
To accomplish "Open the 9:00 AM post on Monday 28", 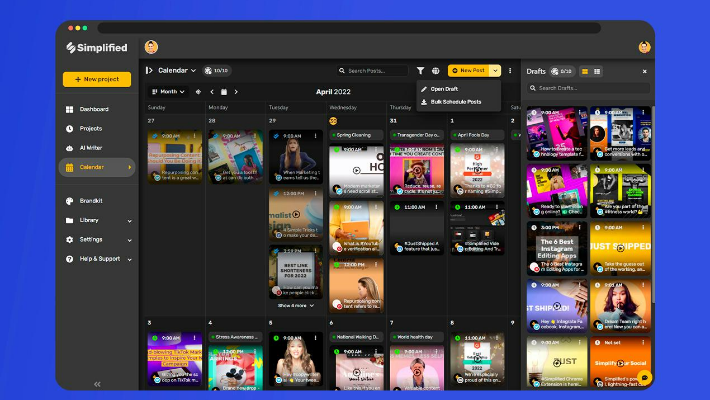I will click(235, 157).
